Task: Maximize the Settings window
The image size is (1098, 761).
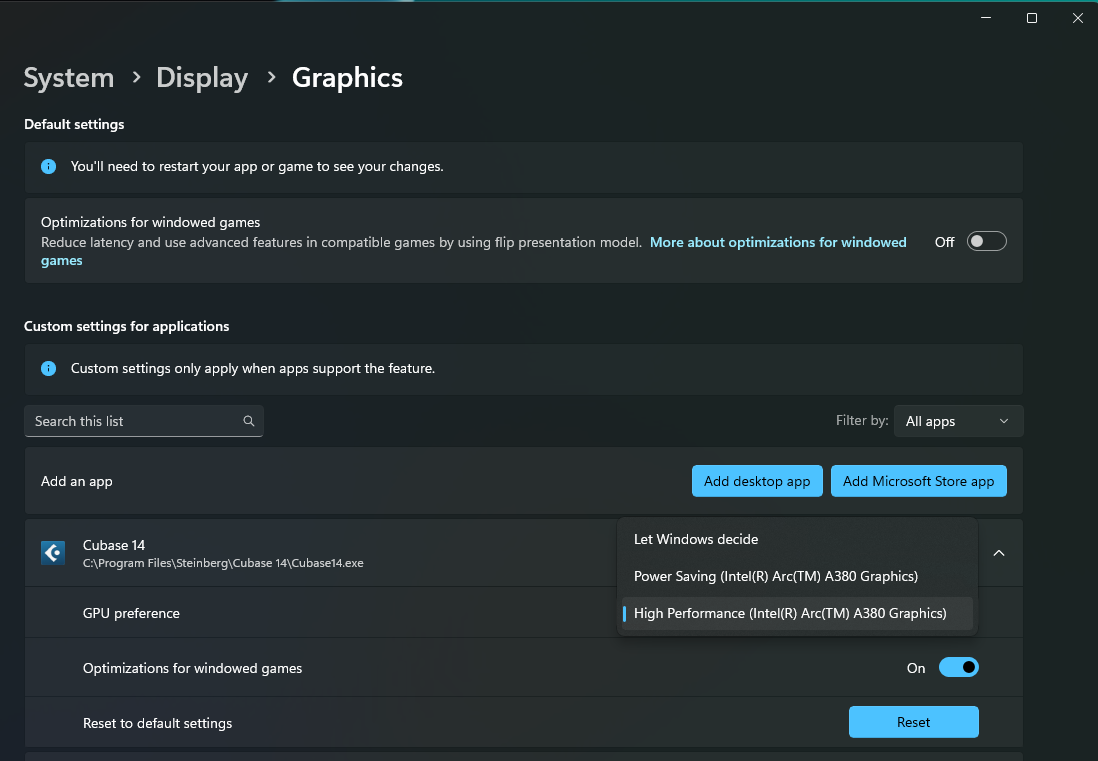Action: point(1031,18)
